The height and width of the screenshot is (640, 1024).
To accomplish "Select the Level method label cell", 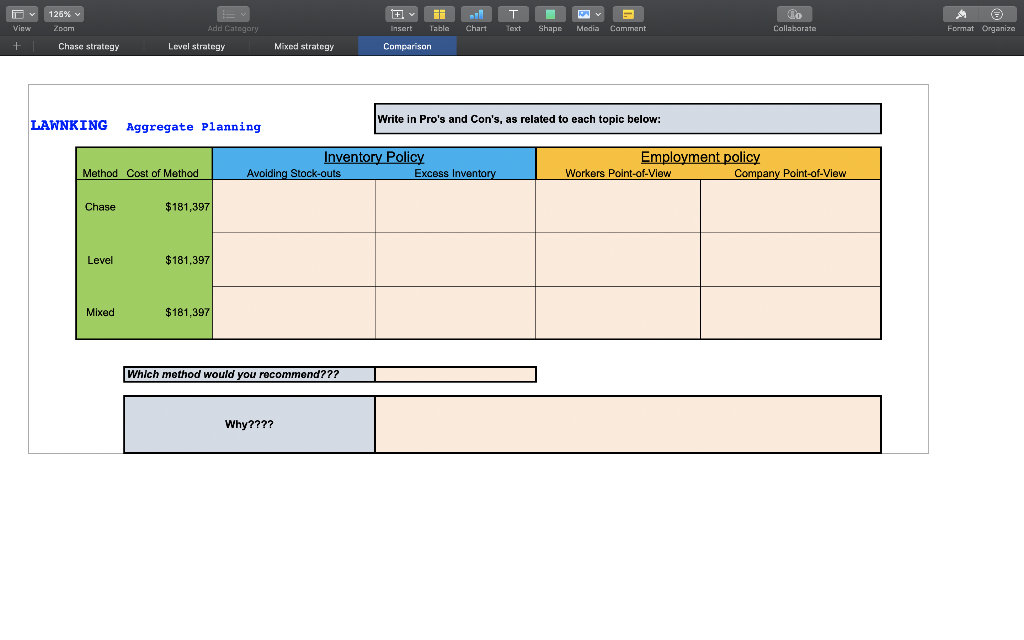I will pos(100,260).
